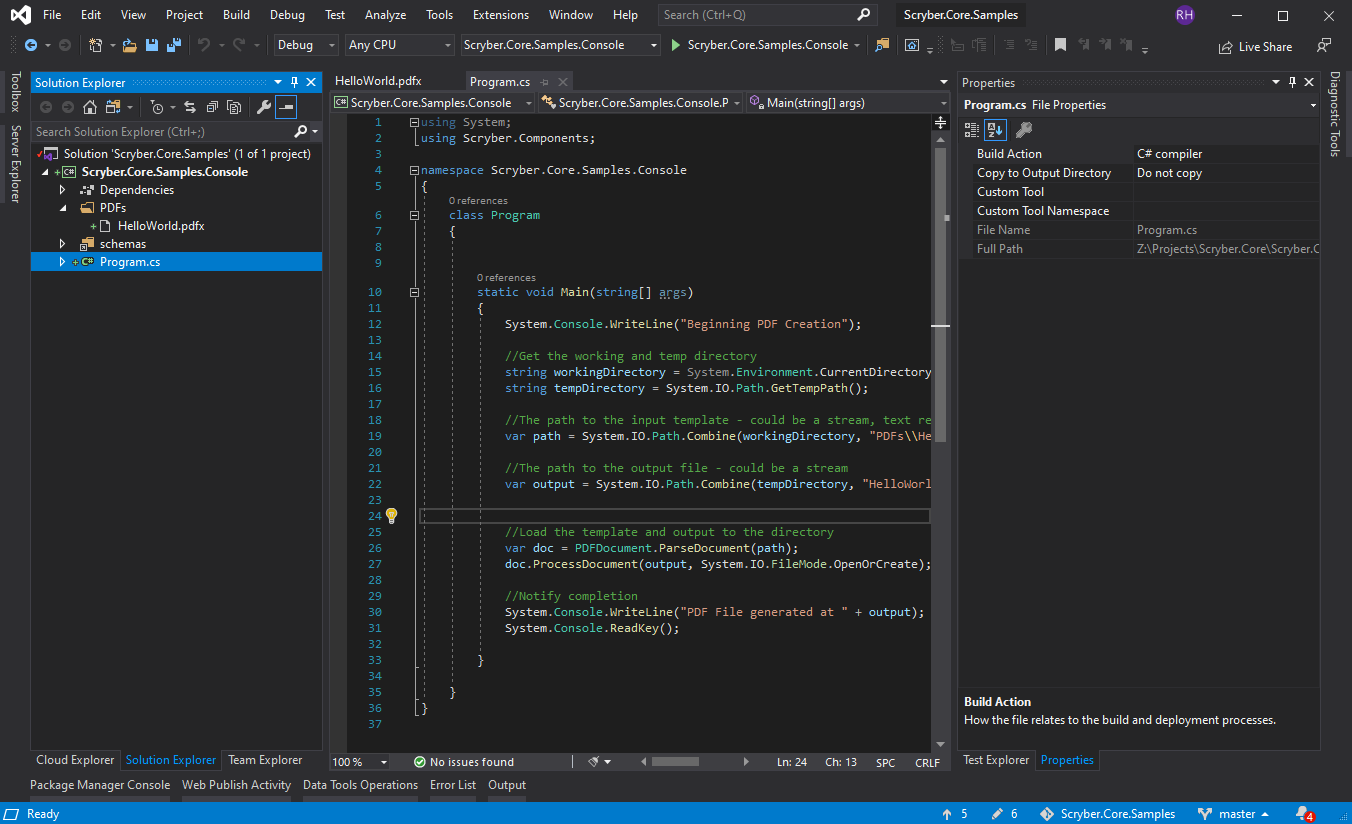Open the Debug configuration dropdown
Screen dimensions: 1352x824
(307, 45)
